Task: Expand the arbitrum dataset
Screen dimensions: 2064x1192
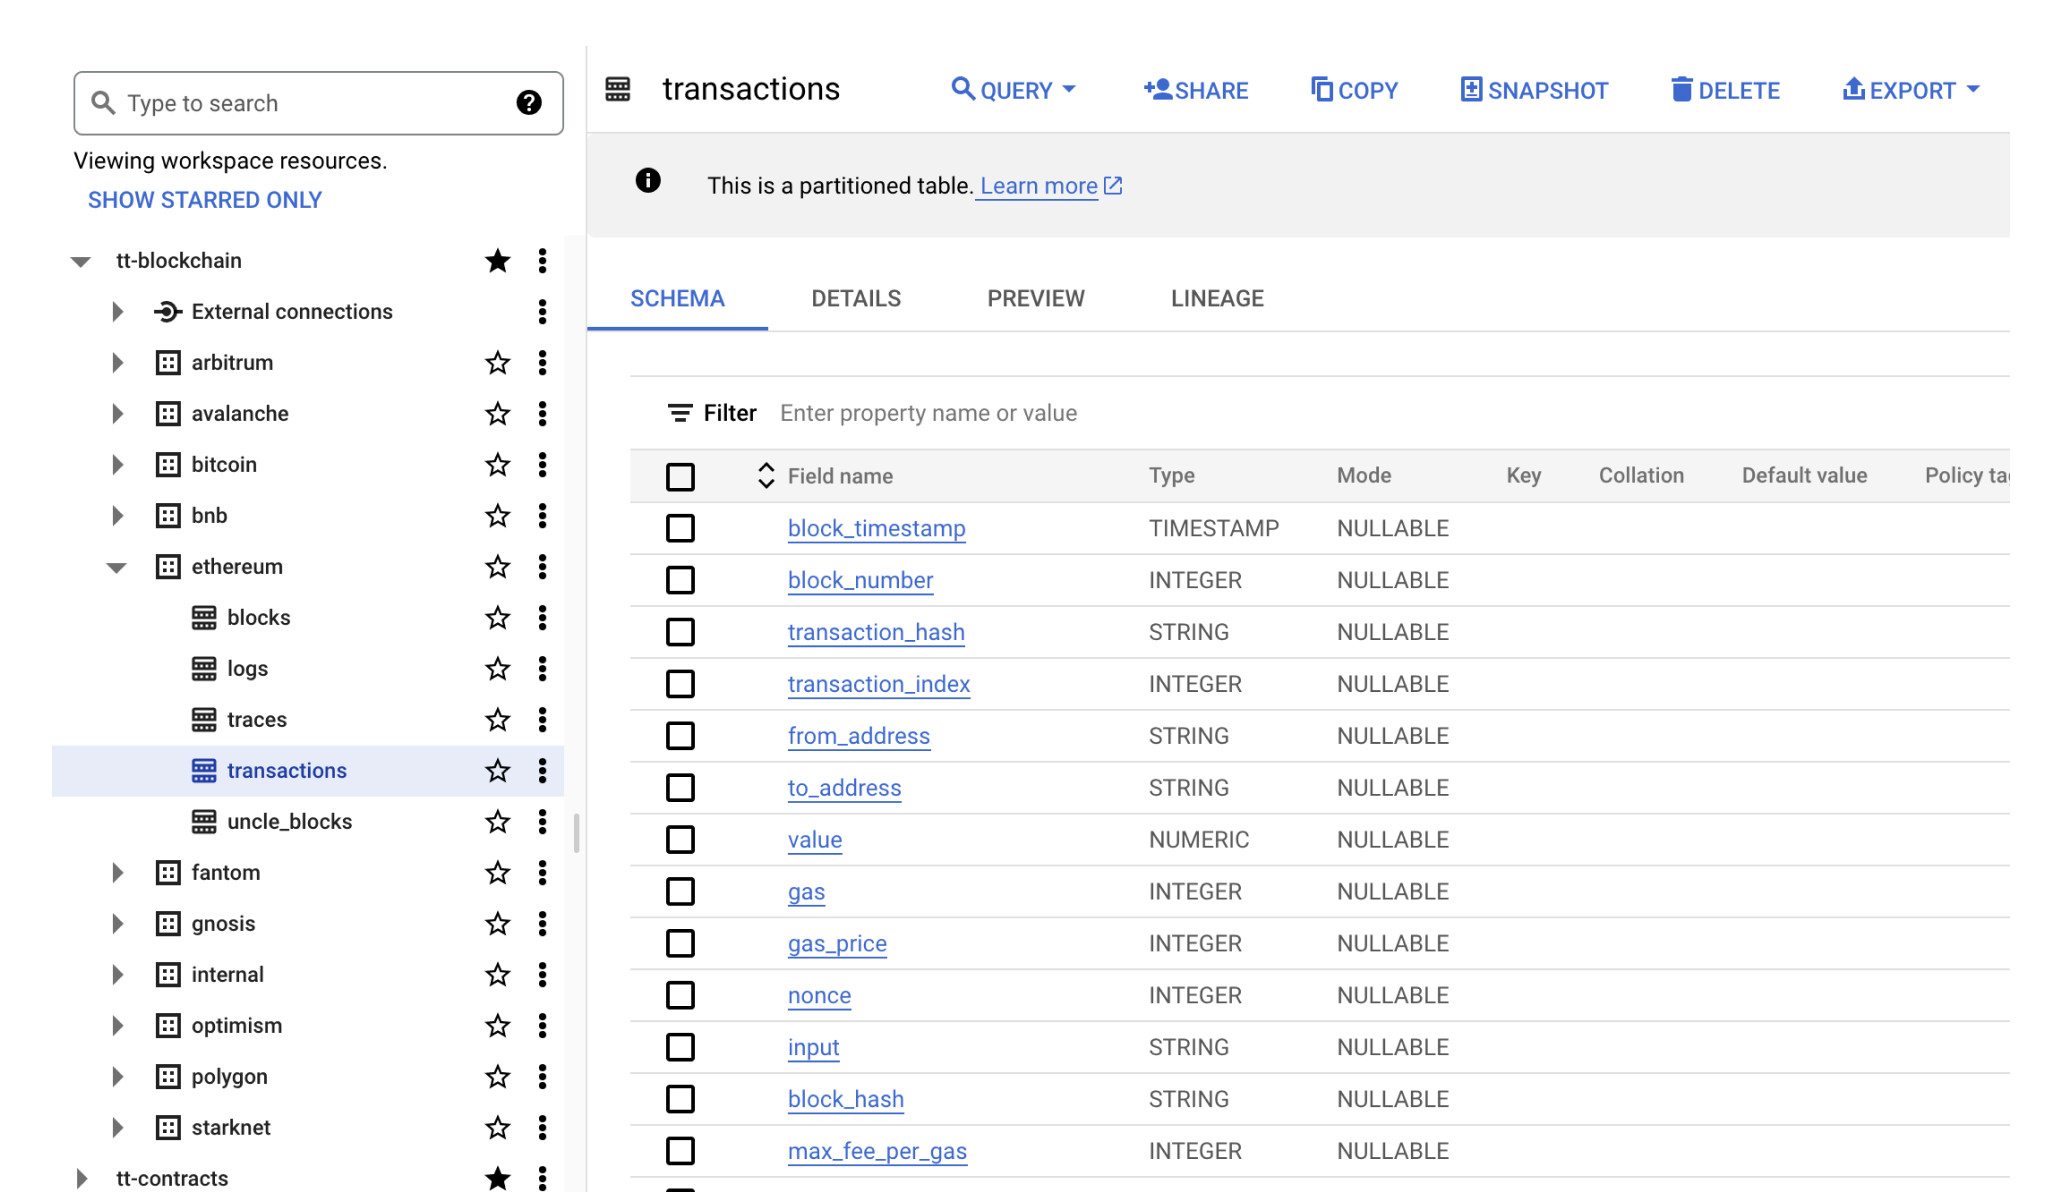Action: pos(117,363)
